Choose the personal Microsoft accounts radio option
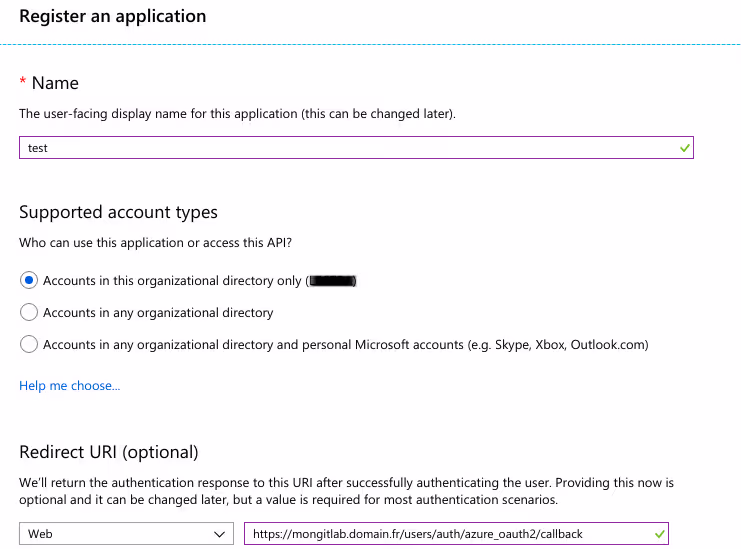Image resolution: width=741 pixels, height=549 pixels. click(29, 345)
